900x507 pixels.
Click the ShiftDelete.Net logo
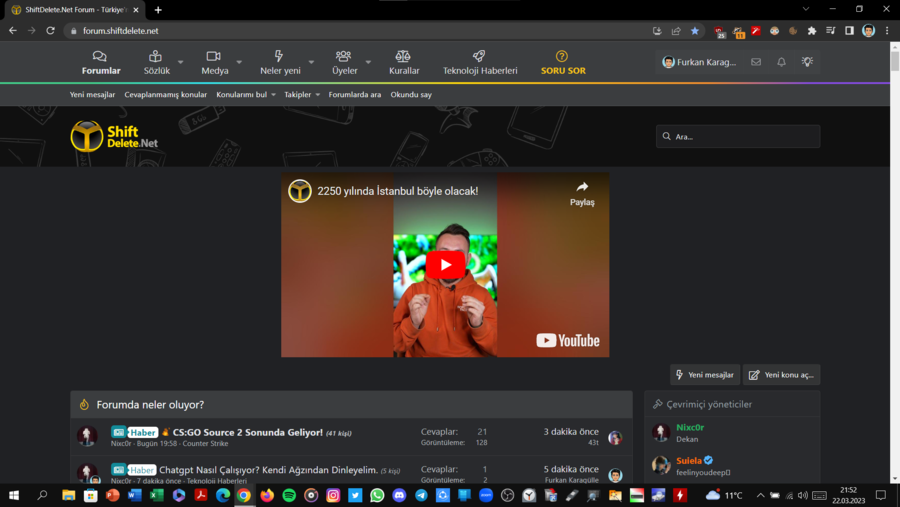[x=114, y=136]
